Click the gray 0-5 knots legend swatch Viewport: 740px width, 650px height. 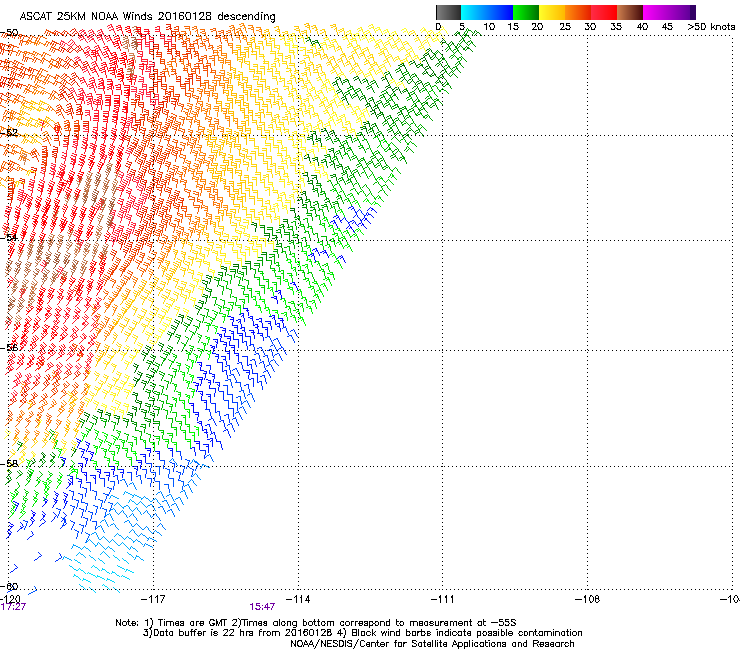click(x=448, y=12)
